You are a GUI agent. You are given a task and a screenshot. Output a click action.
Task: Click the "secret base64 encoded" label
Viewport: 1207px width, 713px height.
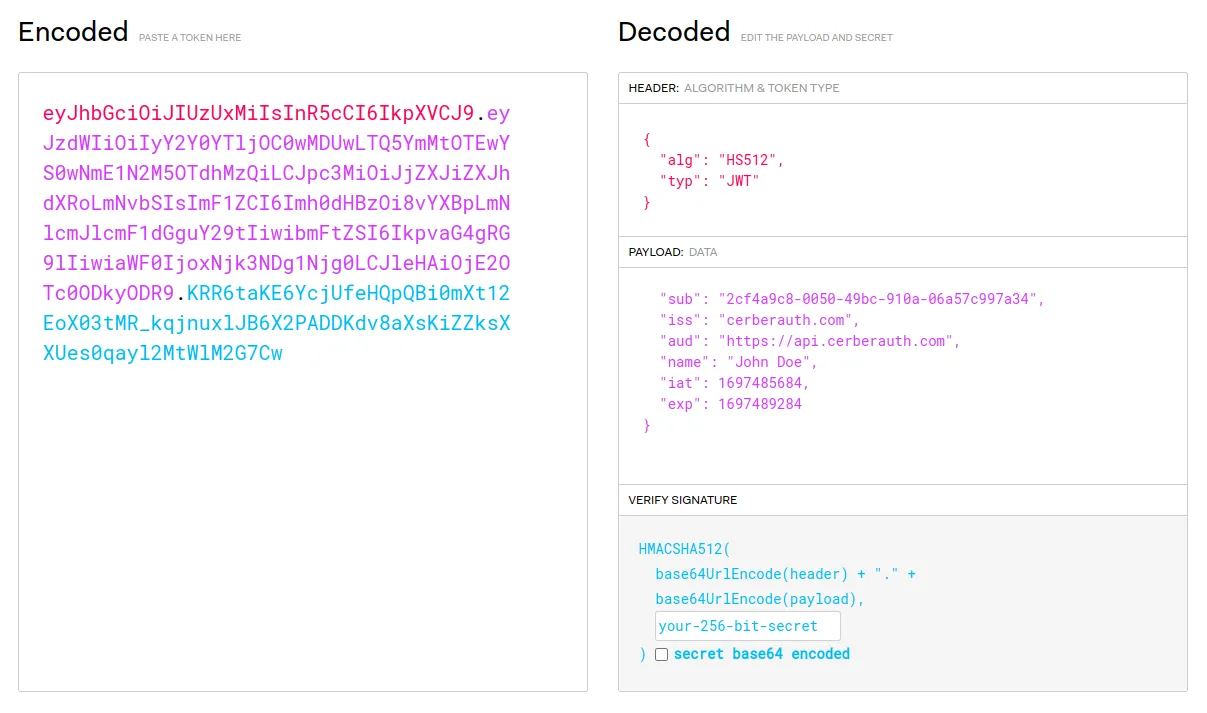pos(762,654)
